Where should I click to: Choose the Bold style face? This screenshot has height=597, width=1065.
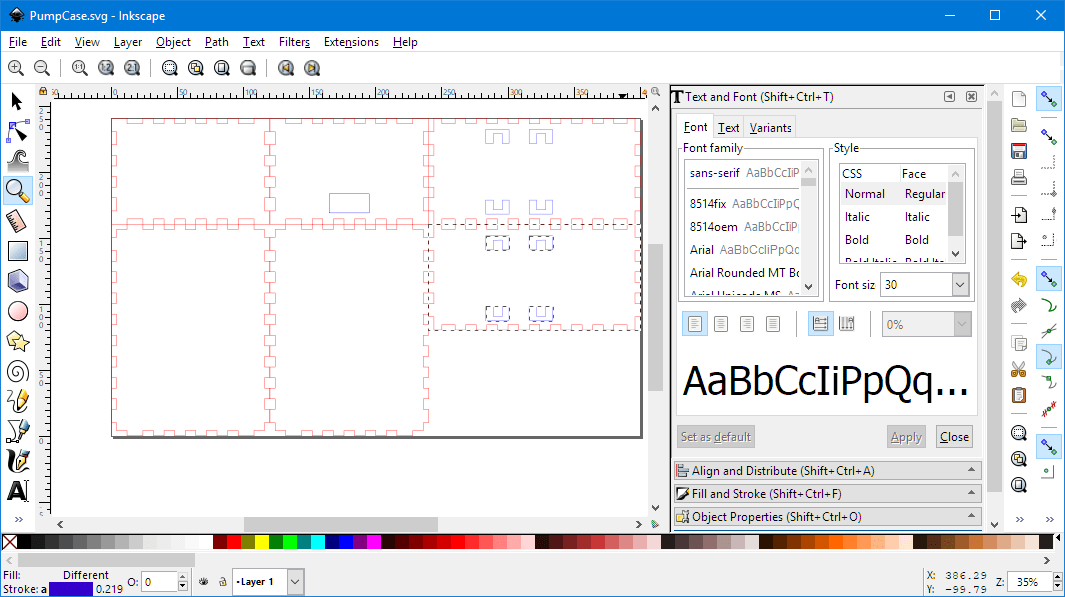pos(892,240)
